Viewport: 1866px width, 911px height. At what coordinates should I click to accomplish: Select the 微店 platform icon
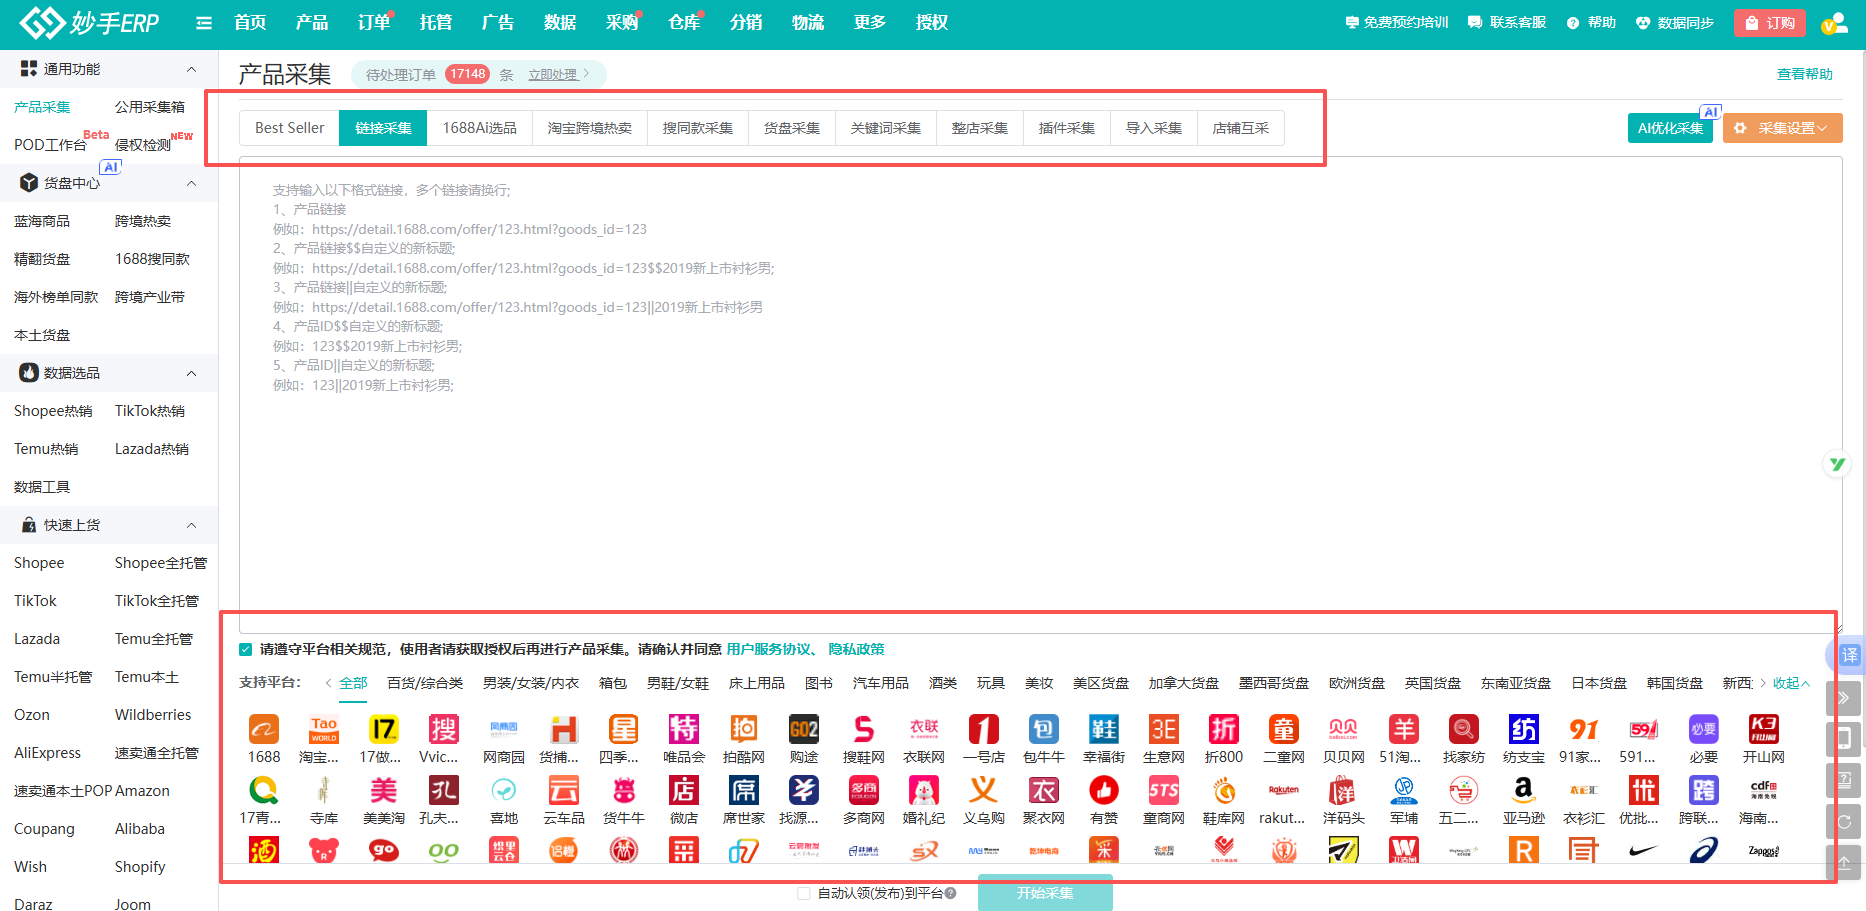pos(684,790)
